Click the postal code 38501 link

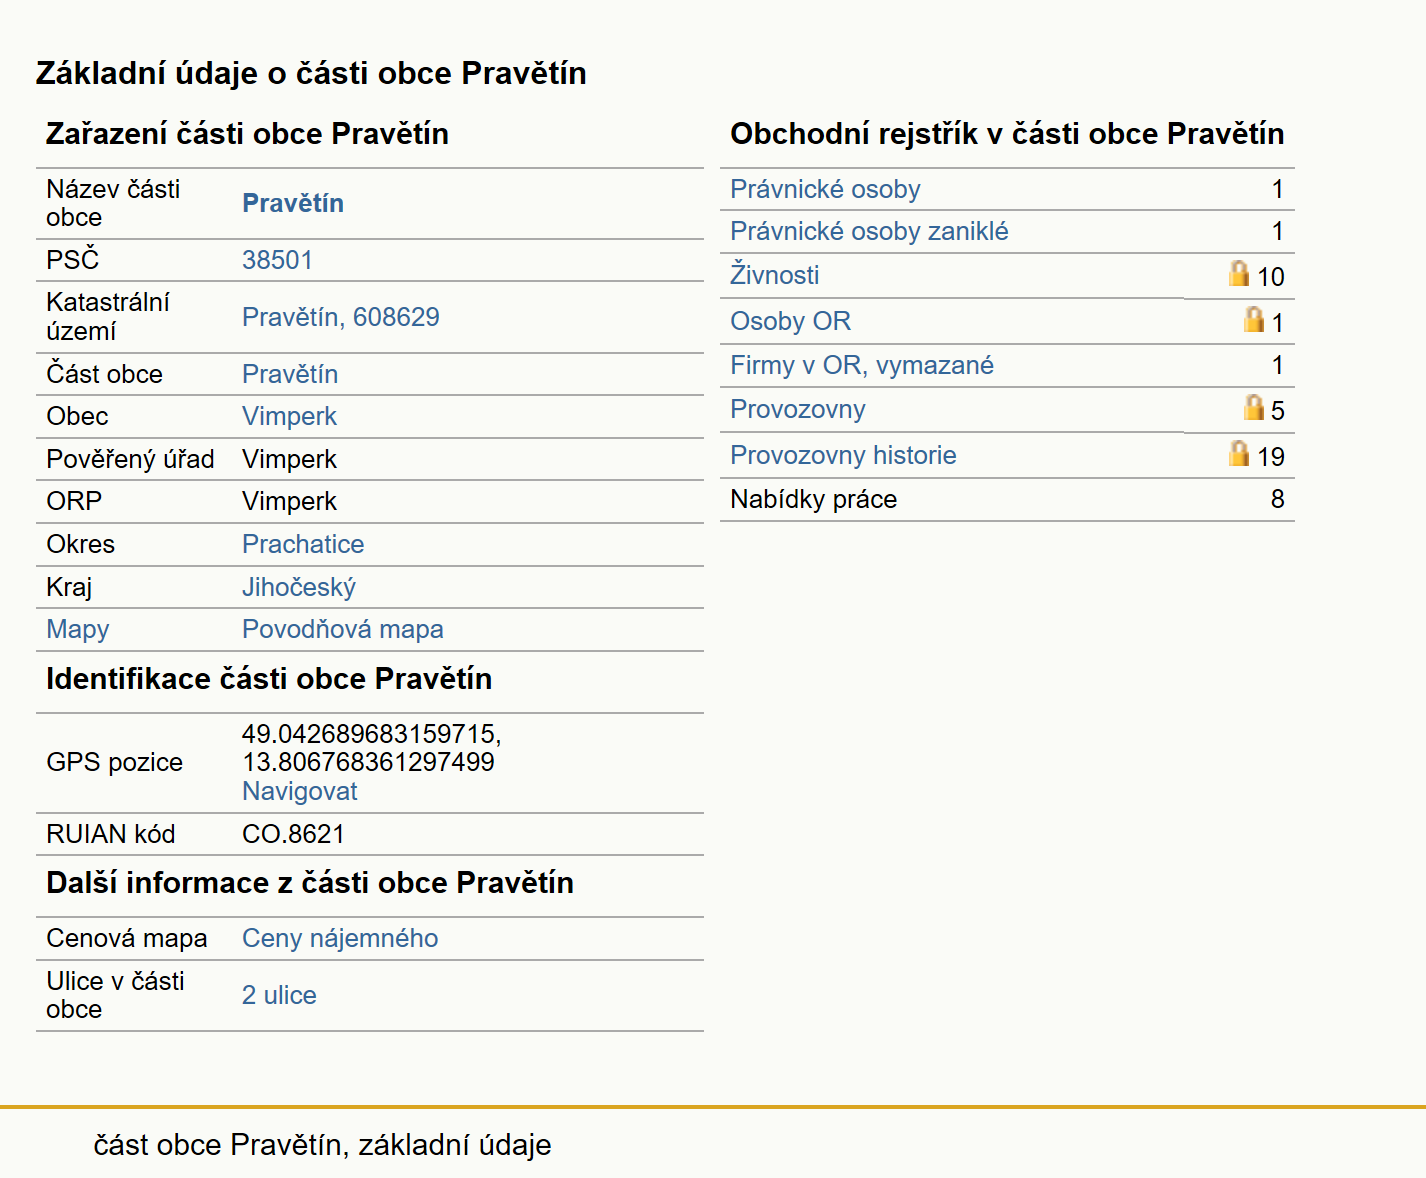pos(277,260)
